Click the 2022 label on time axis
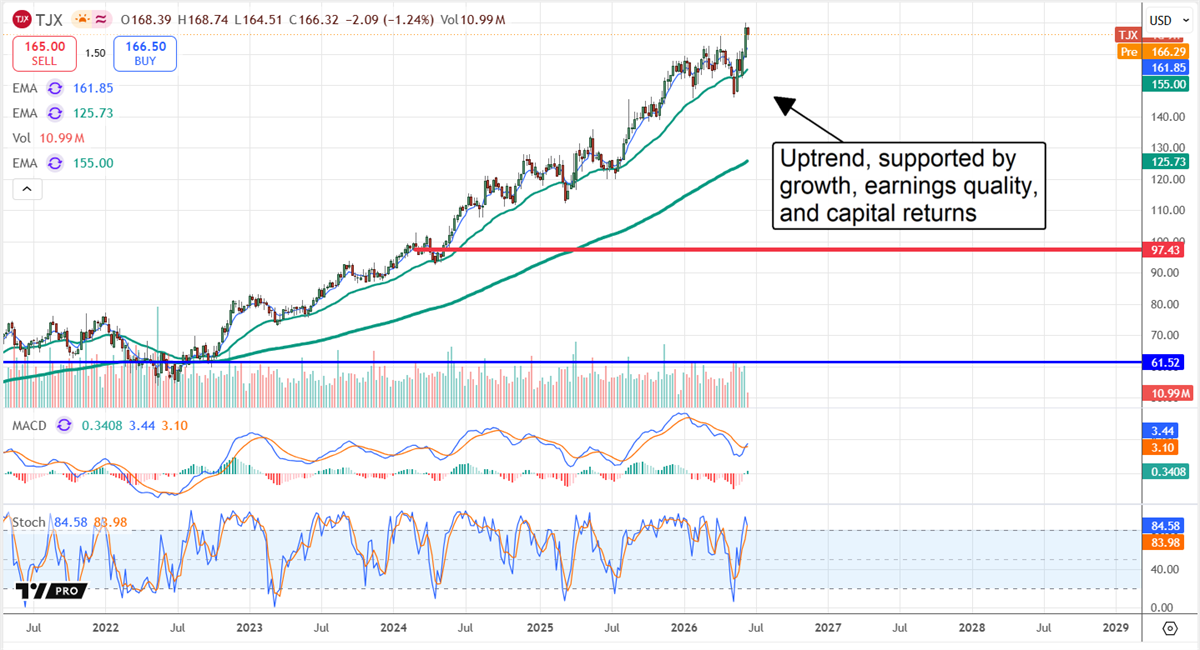1200x650 pixels. click(105, 628)
